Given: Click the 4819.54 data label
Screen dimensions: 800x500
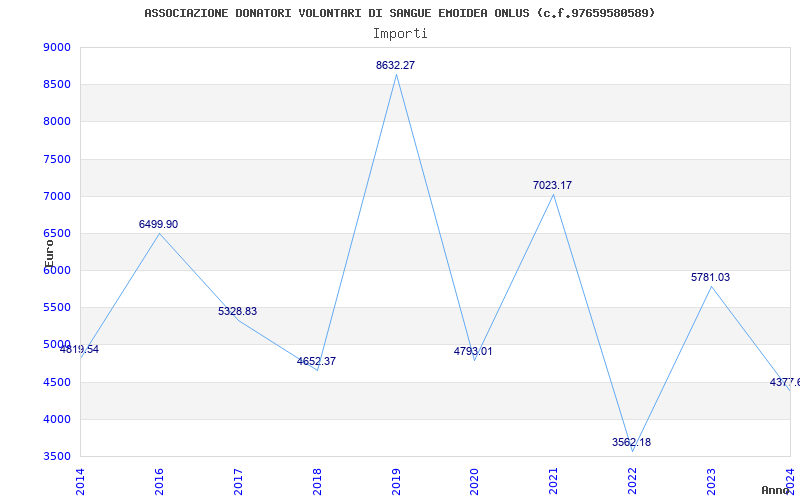Looking at the screenshot, I should tap(79, 349).
